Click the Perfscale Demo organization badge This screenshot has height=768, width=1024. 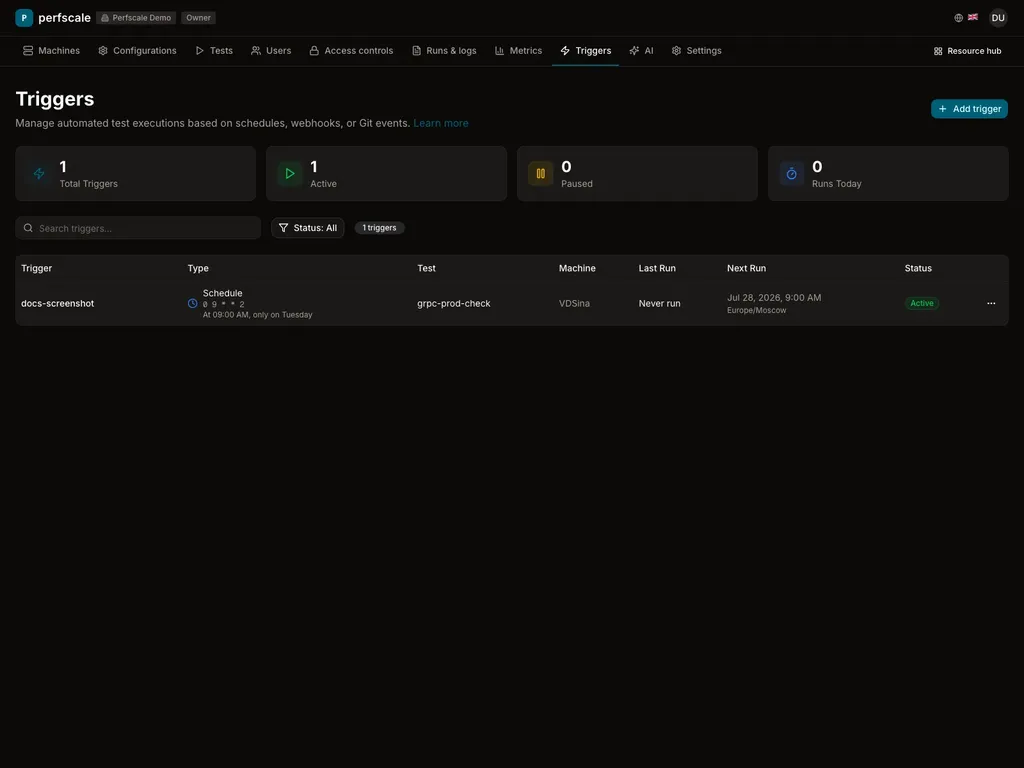136,18
